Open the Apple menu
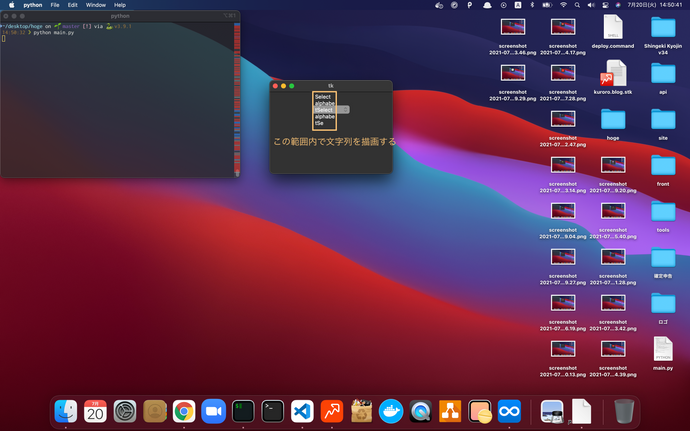The width and height of the screenshot is (690, 431). pos(11,5)
